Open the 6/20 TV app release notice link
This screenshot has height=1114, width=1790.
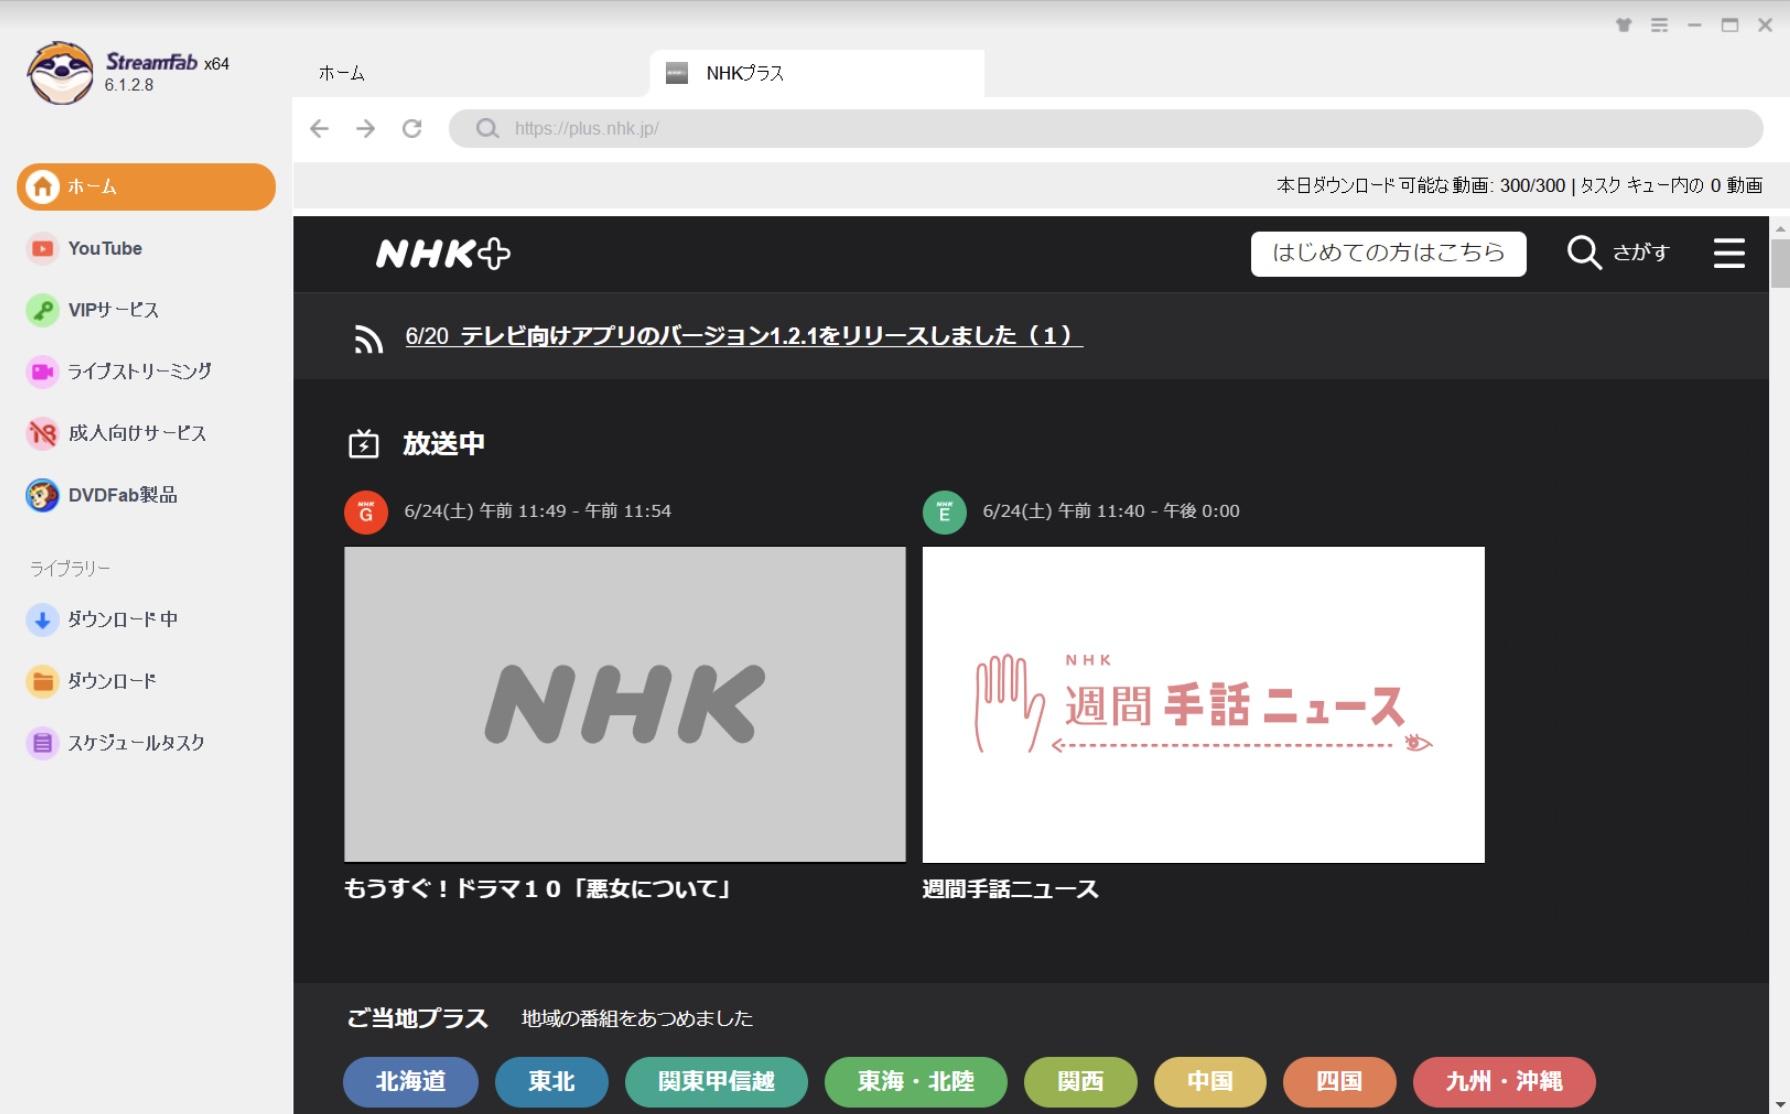[x=744, y=336]
